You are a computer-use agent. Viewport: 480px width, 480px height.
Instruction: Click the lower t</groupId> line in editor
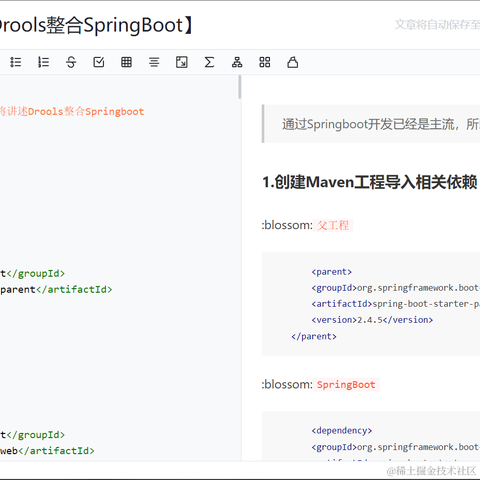pos(32,435)
